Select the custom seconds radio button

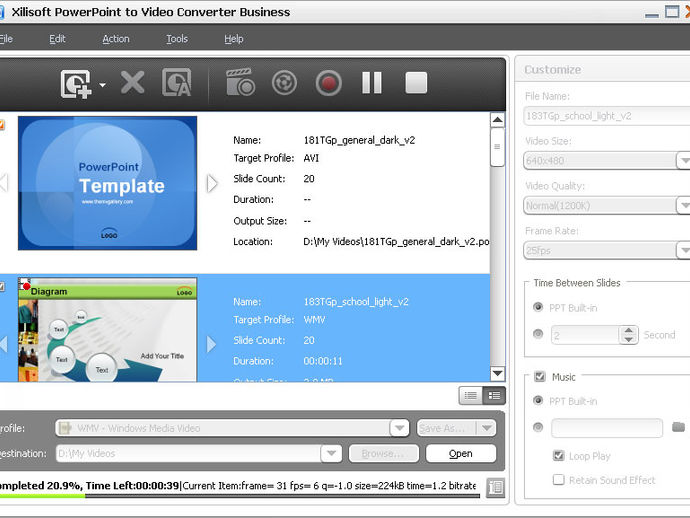[x=538, y=334]
